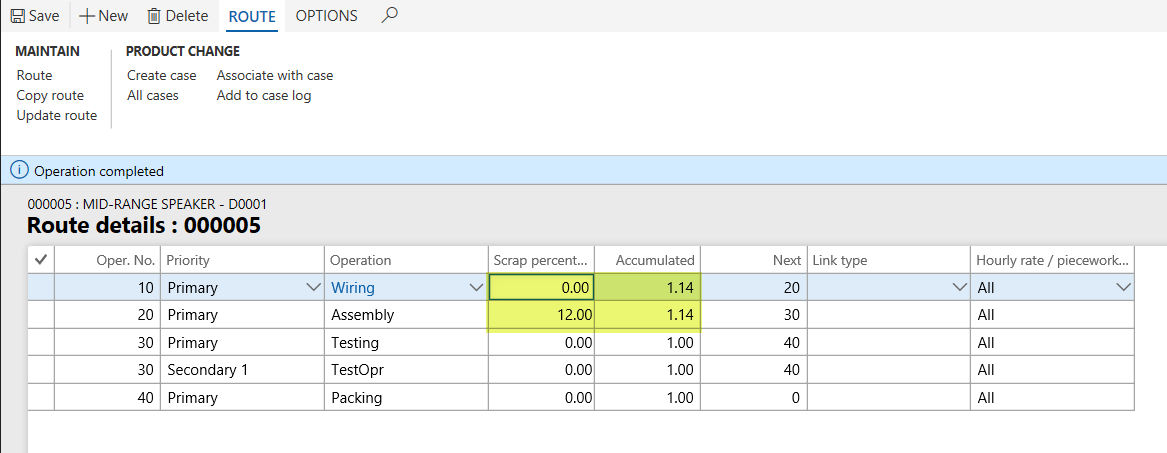Click the info icon in message bar
This screenshot has height=453, width=1167.
(19, 171)
